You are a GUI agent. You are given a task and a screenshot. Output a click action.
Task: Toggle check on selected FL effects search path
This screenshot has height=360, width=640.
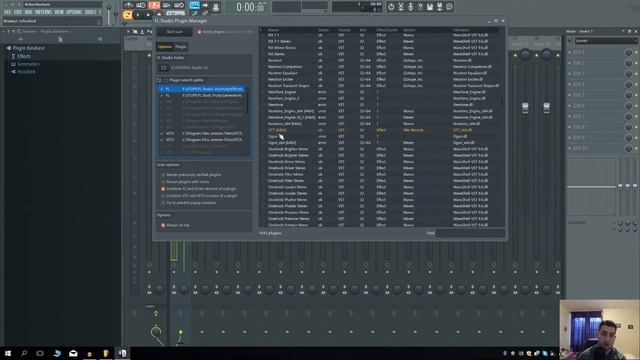pyautogui.click(x=162, y=89)
